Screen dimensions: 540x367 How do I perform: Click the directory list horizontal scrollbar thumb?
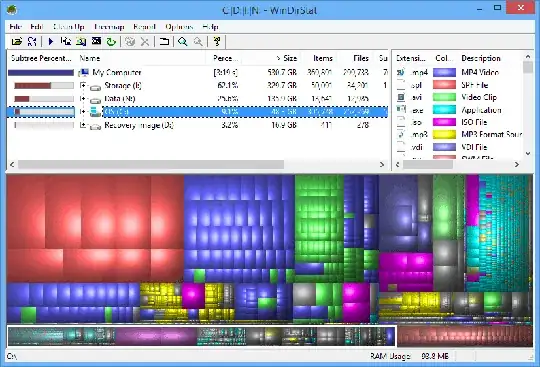click(x=151, y=165)
